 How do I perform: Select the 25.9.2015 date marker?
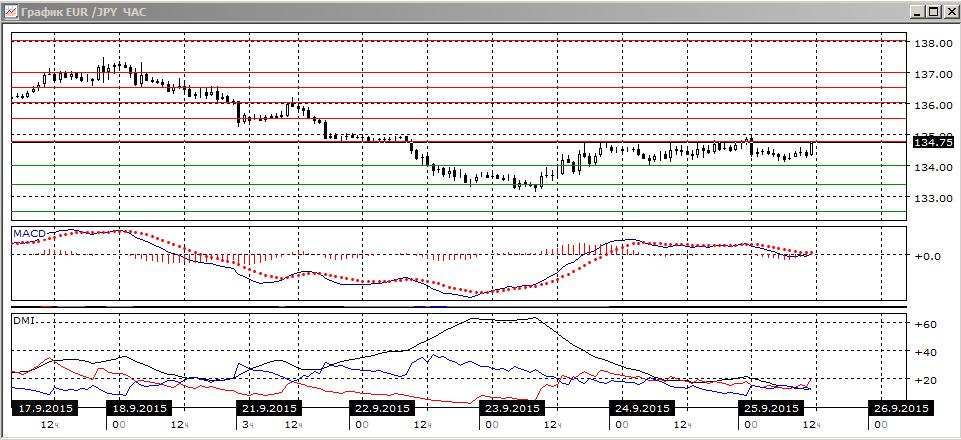pyautogui.click(x=770, y=408)
